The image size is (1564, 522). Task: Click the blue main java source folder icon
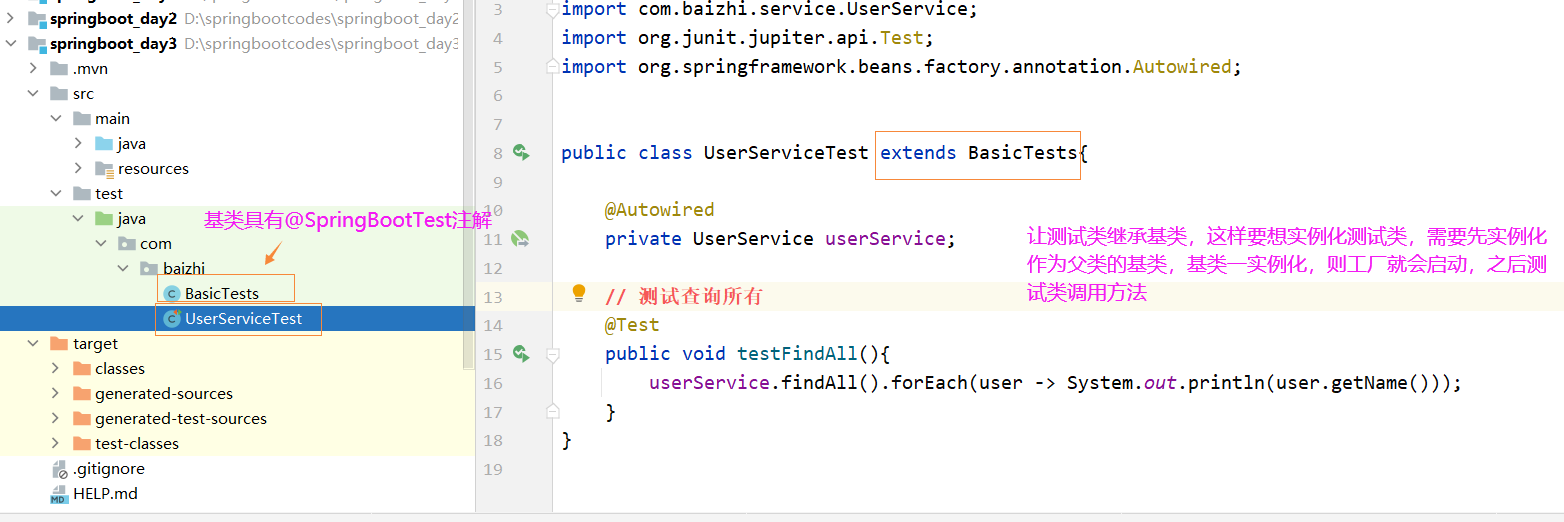(x=104, y=143)
